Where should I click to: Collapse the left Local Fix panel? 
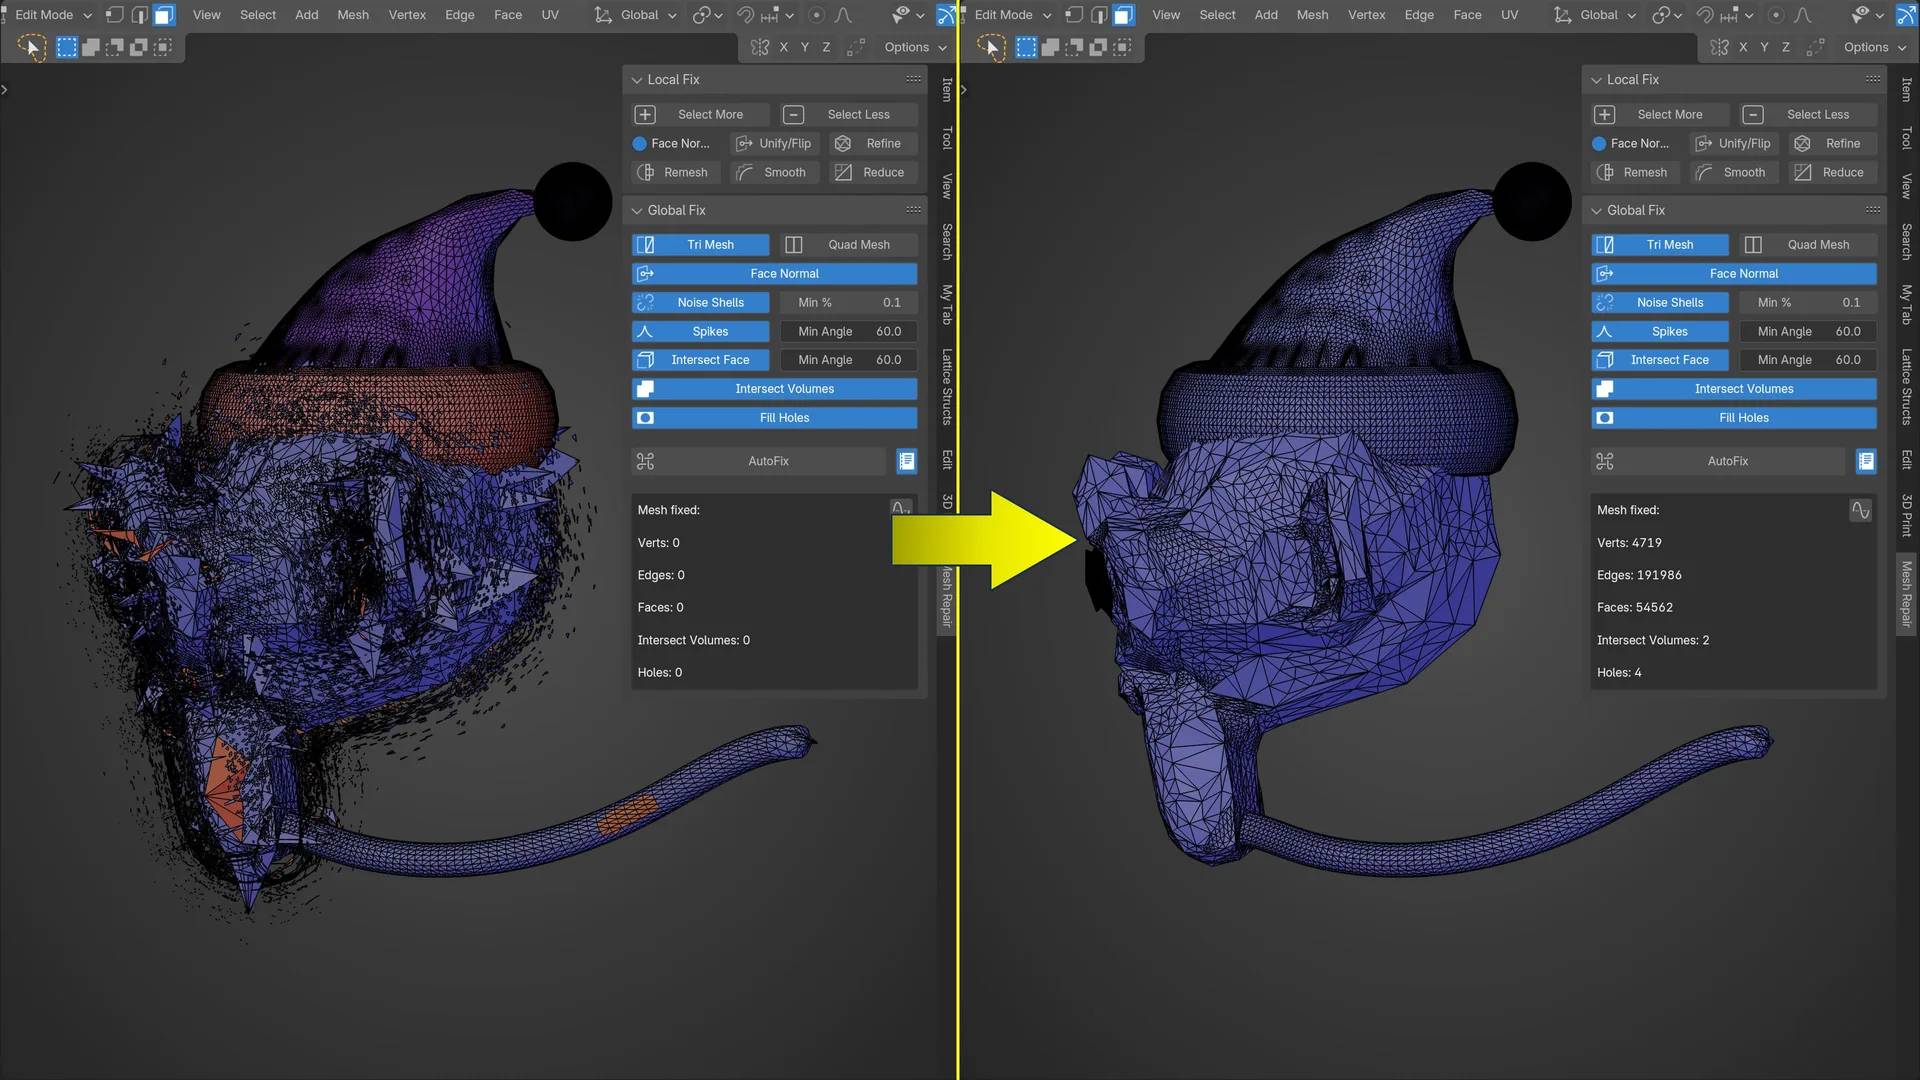(637, 80)
